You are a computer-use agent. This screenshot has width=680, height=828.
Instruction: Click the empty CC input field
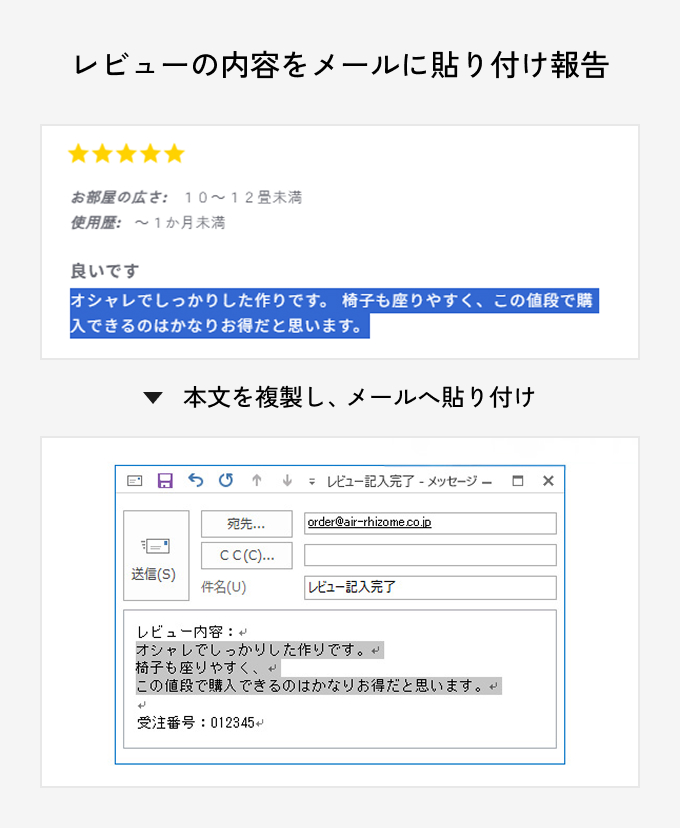click(x=430, y=555)
